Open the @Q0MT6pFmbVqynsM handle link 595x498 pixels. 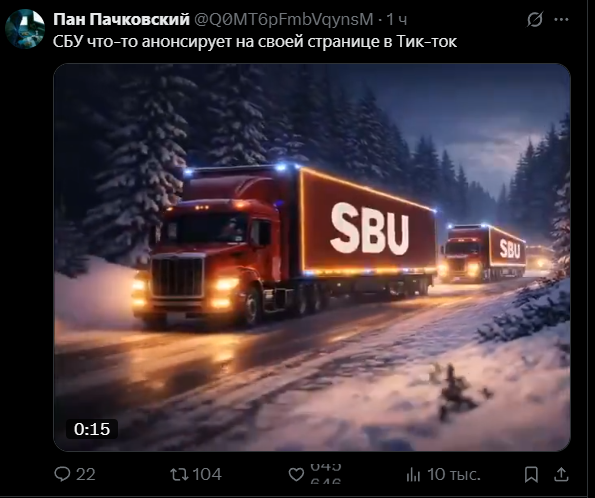pyautogui.click(x=284, y=19)
